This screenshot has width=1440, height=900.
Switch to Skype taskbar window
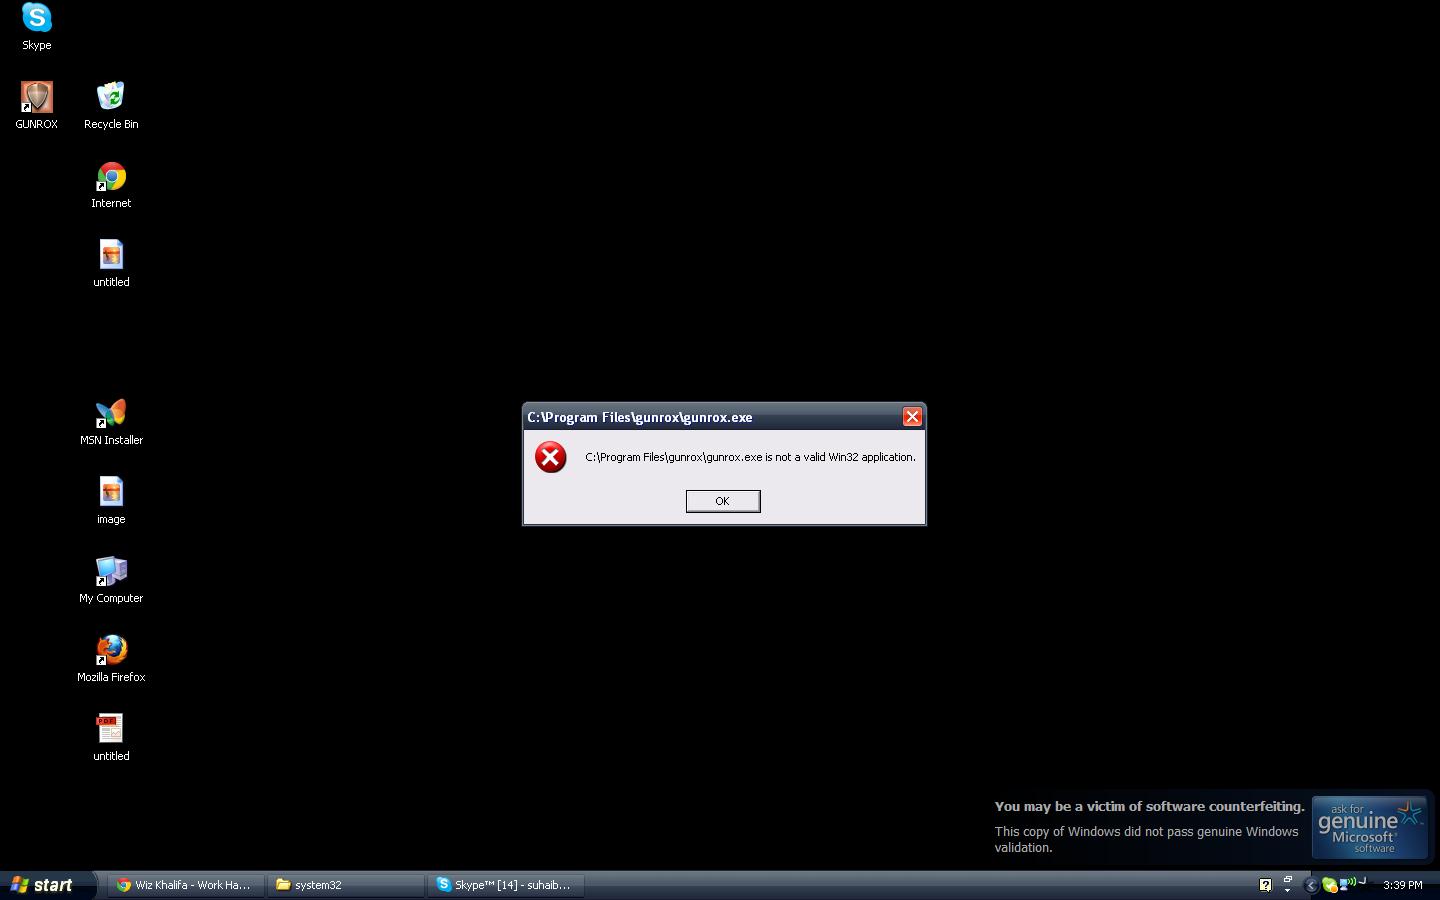pyautogui.click(x=506, y=885)
